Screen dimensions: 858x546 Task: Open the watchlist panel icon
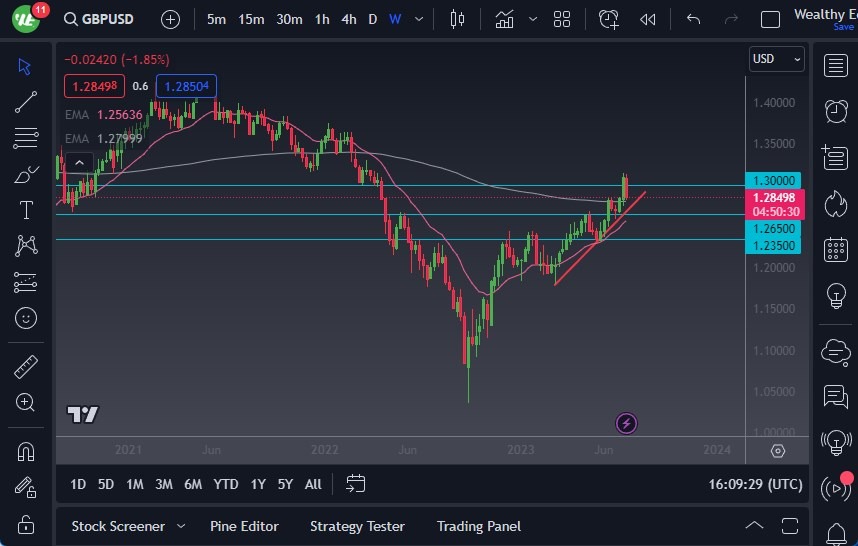coord(835,65)
